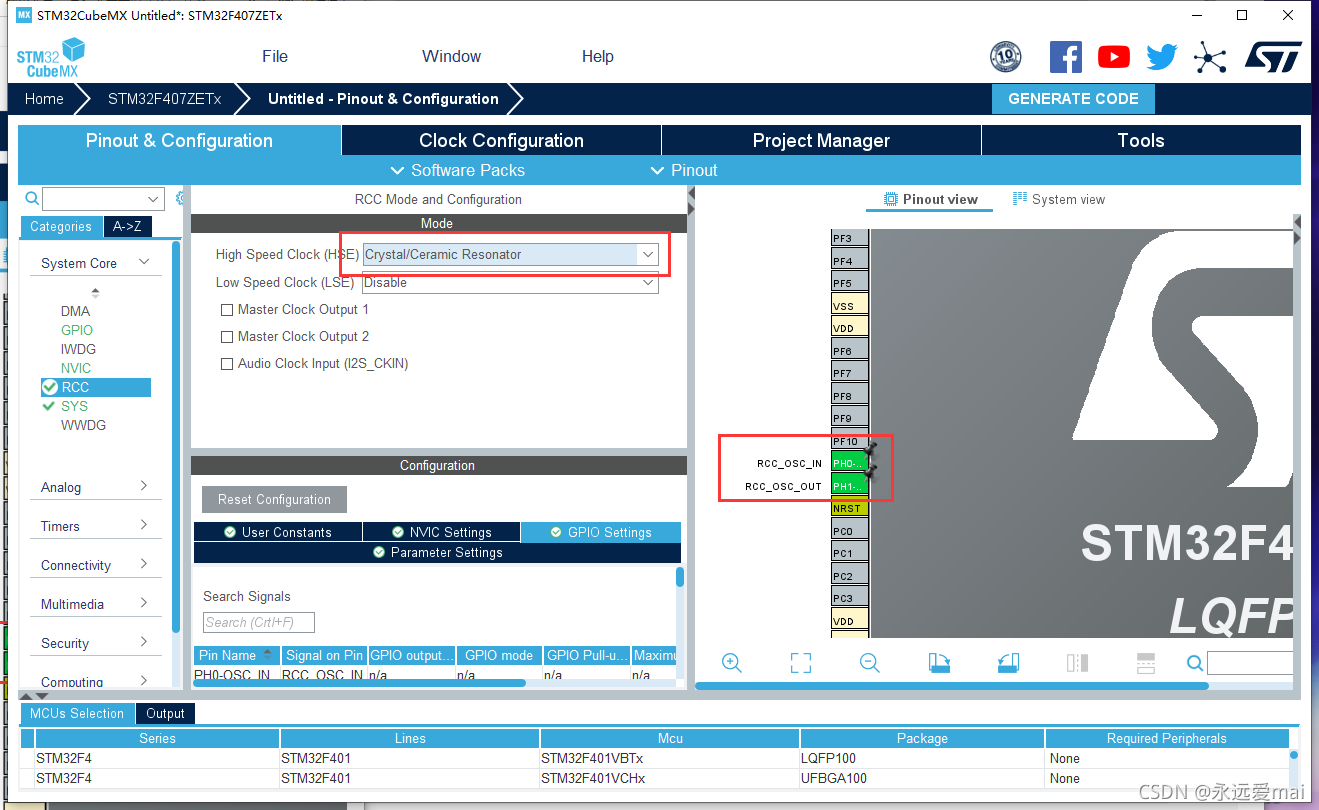Open category settings gear icon

[x=180, y=198]
